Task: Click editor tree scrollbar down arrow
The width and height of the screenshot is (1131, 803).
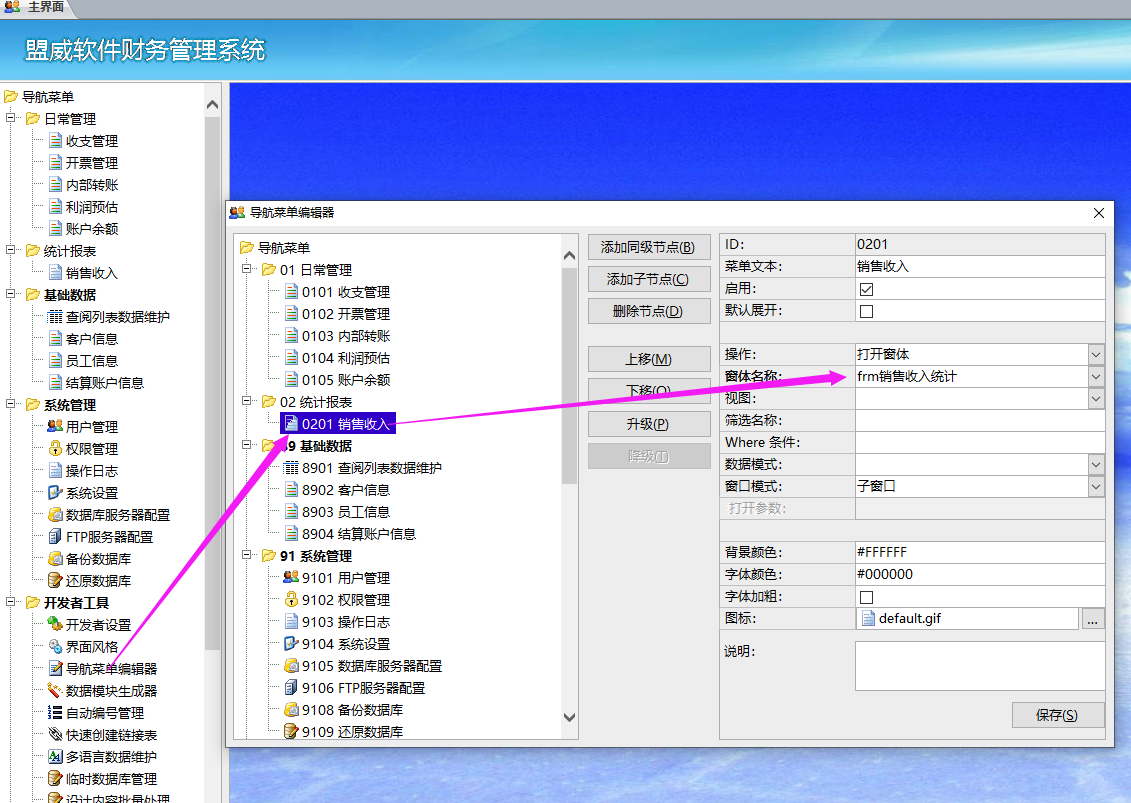Action: [570, 717]
